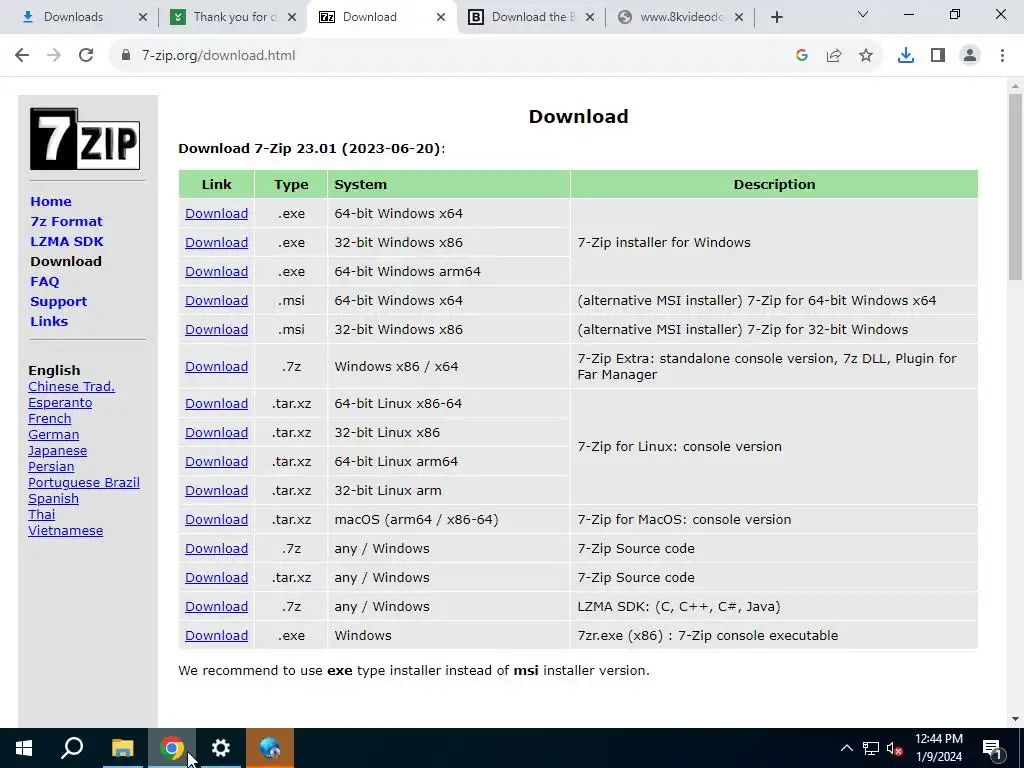Bookmark this page with the star icon

[866, 56]
